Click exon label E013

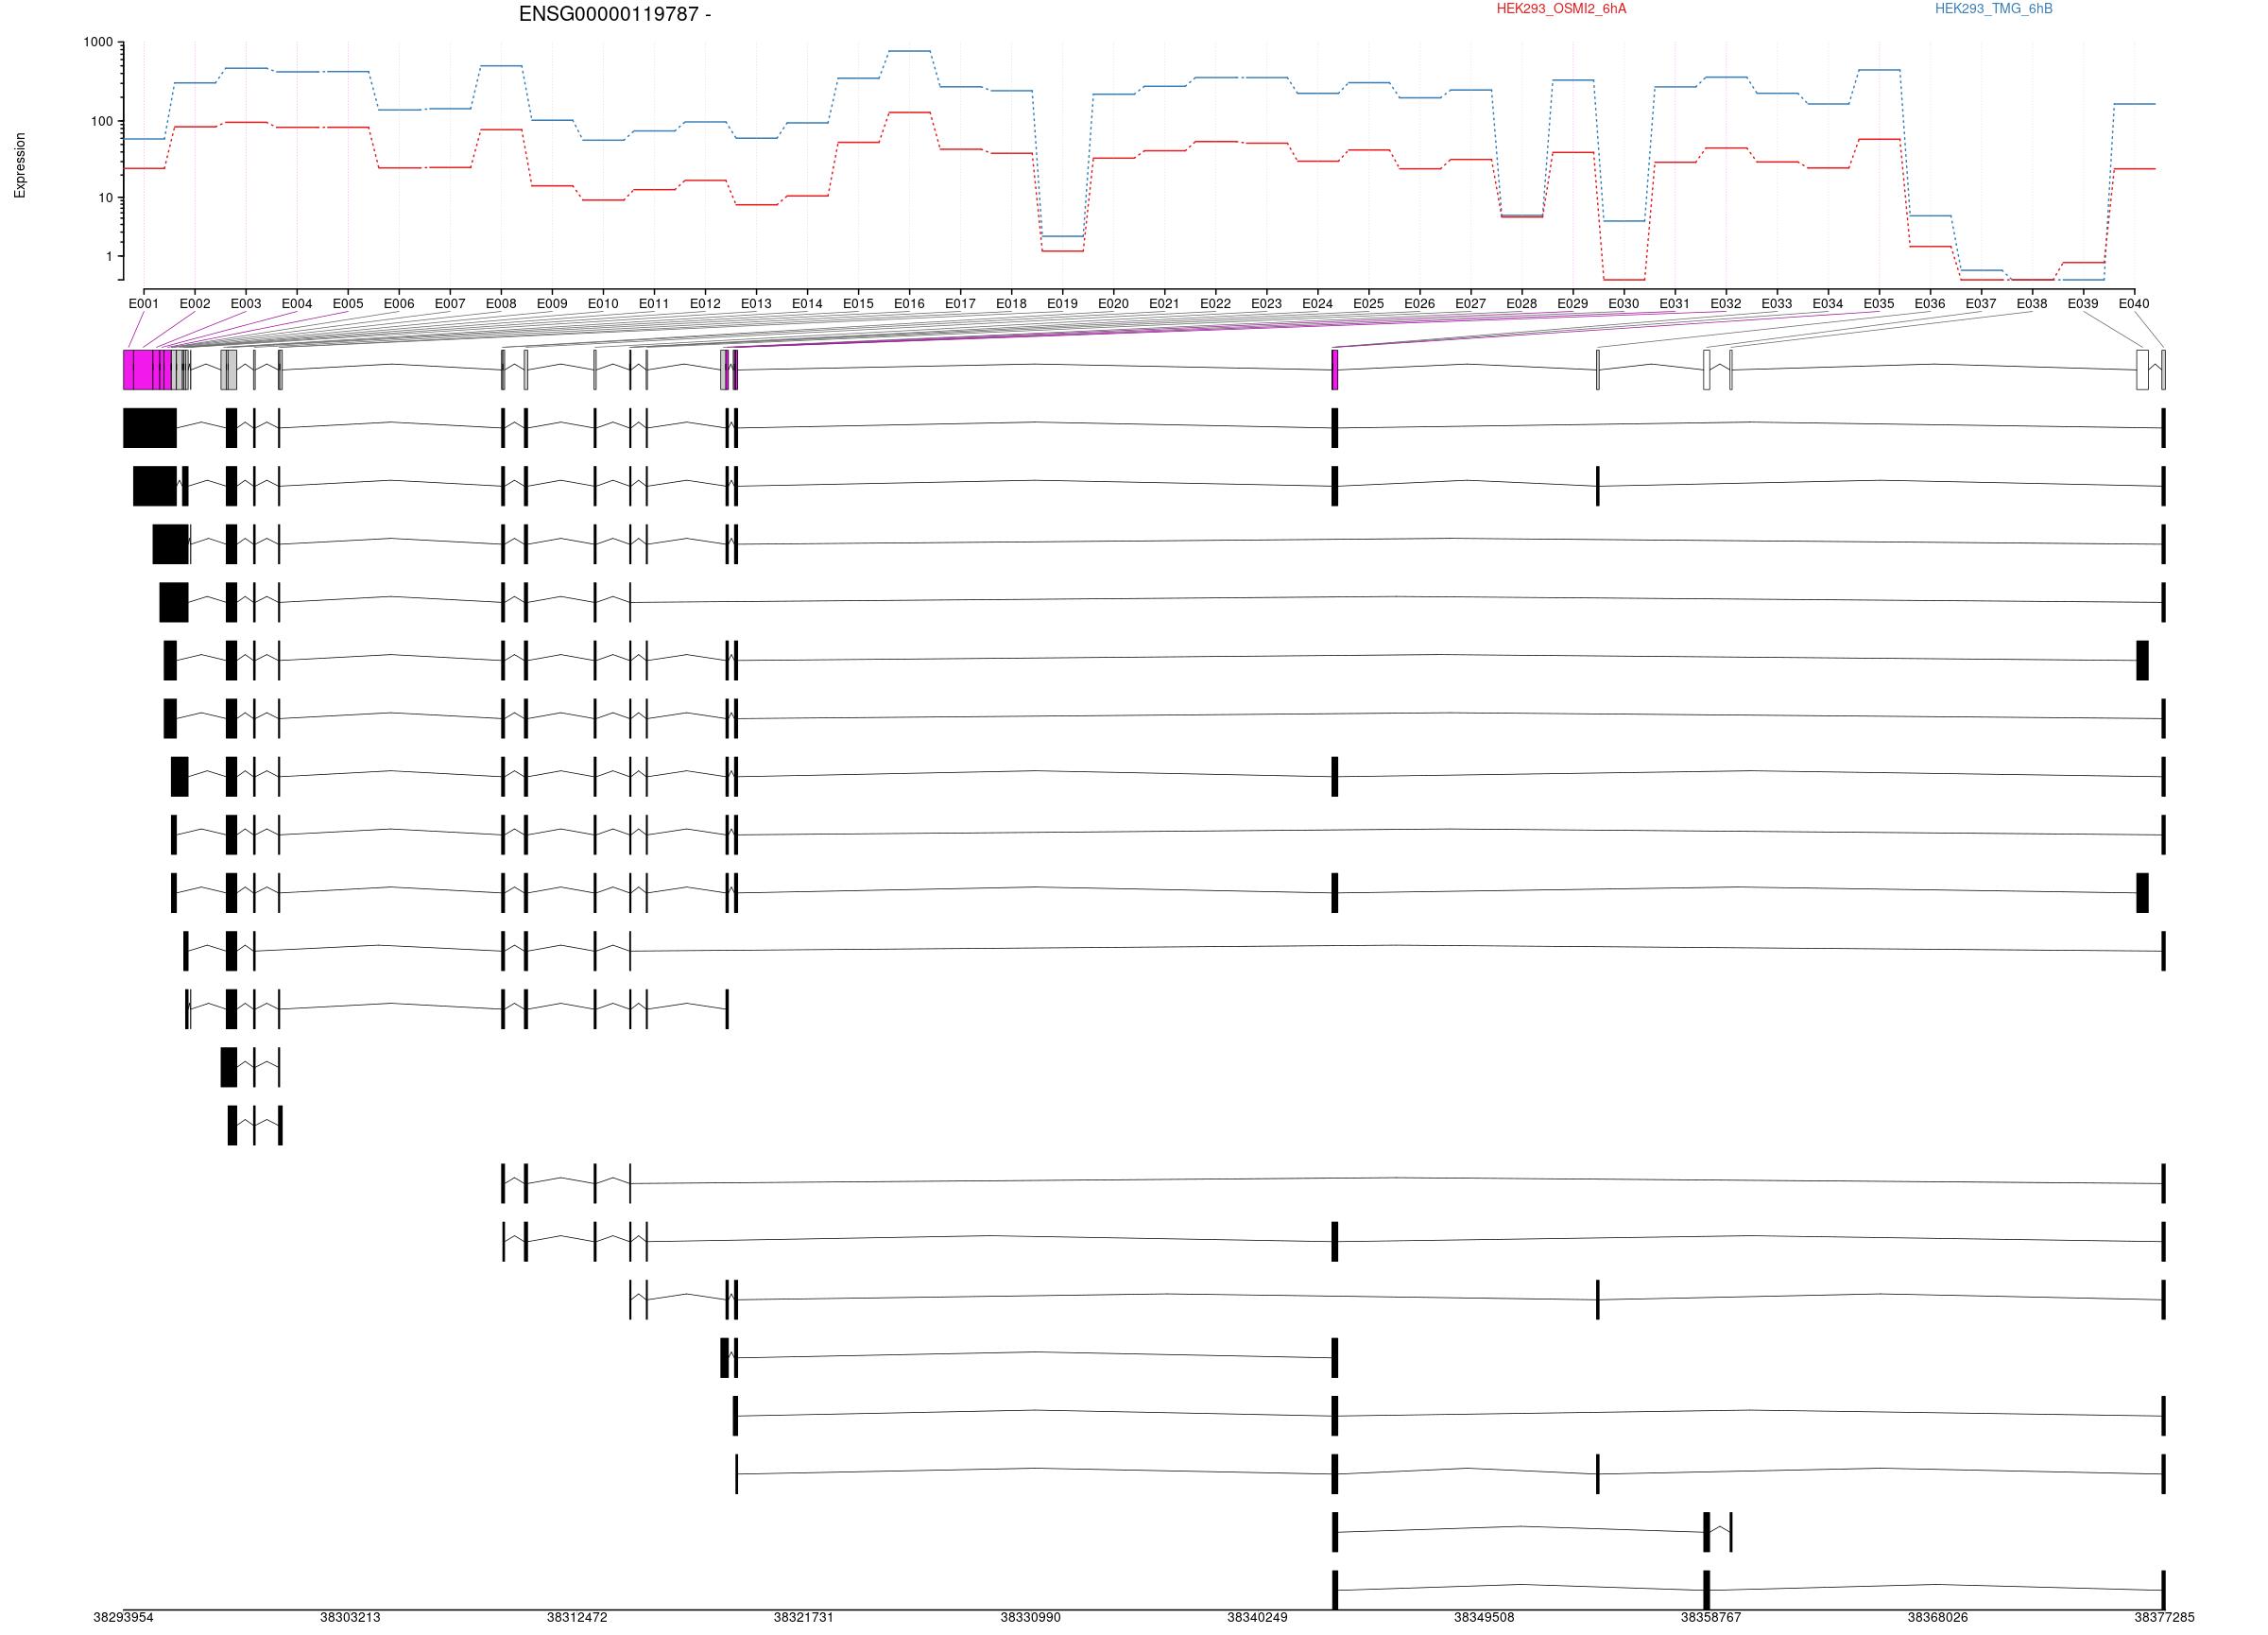756,304
